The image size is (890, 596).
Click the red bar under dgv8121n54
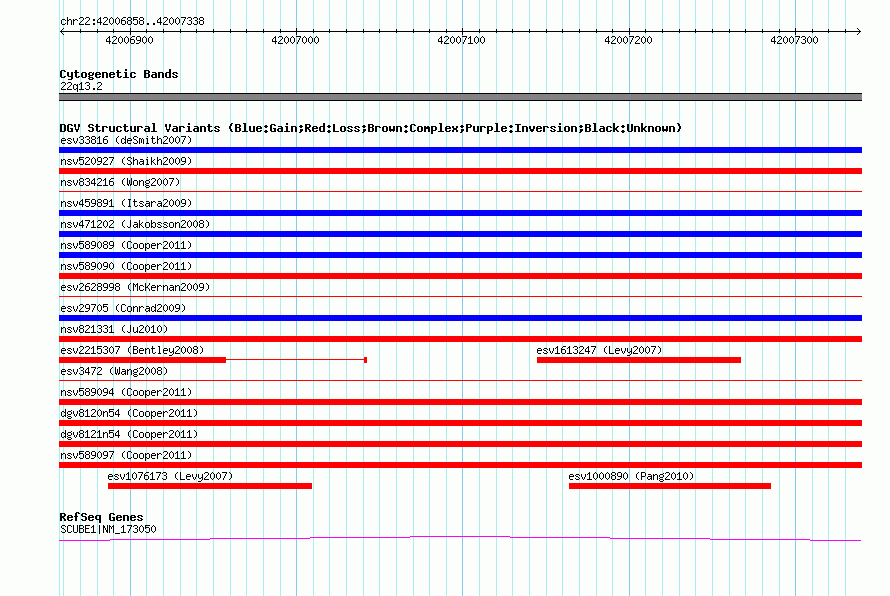pos(460,444)
